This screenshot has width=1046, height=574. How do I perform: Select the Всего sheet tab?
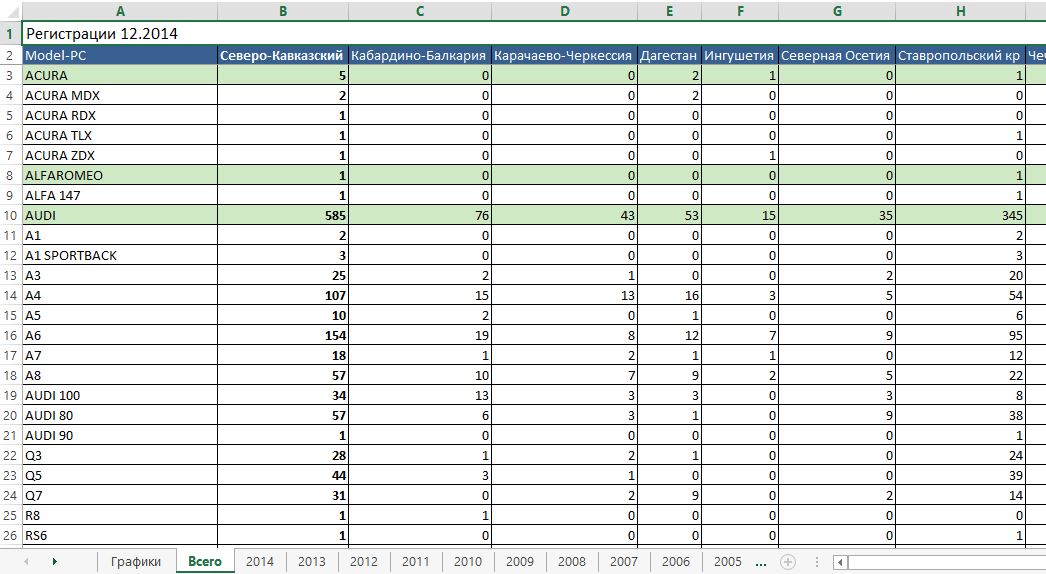point(205,562)
